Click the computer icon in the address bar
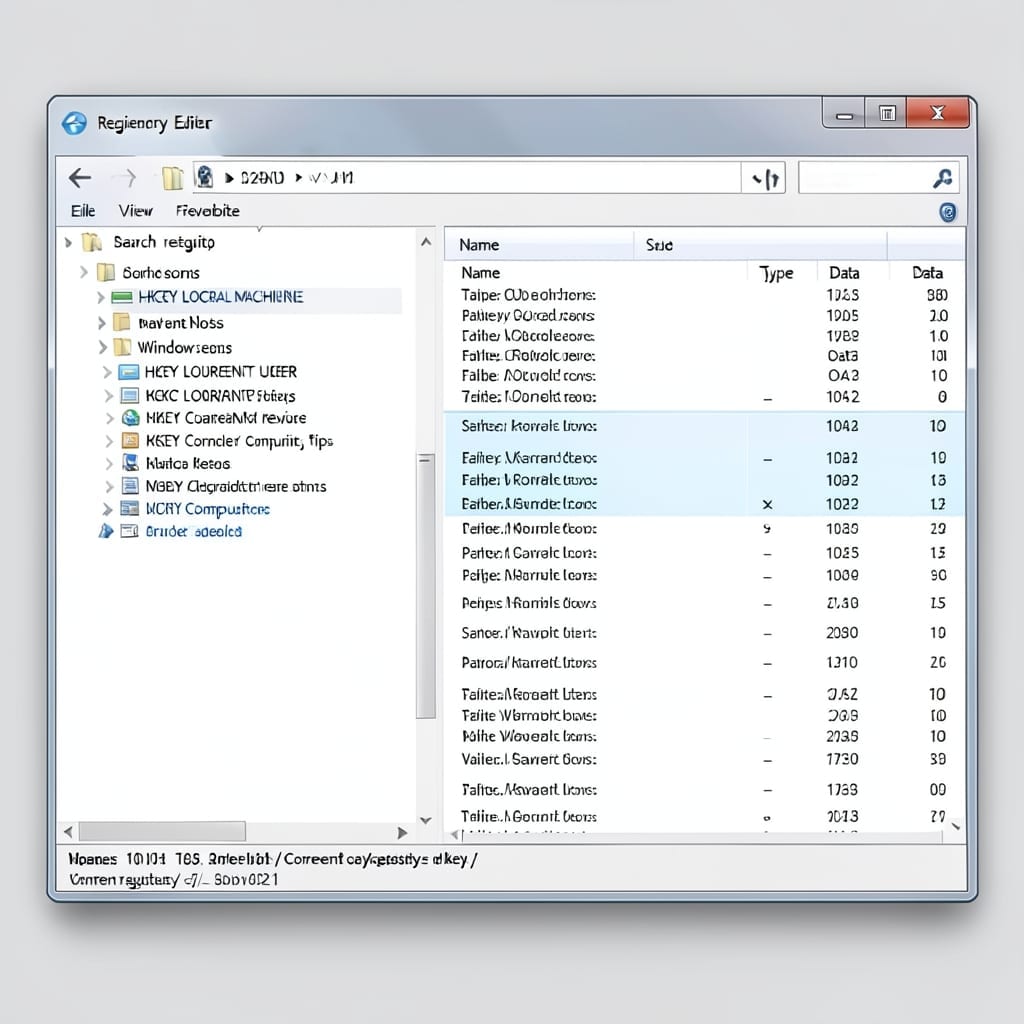This screenshot has height=1024, width=1024. pos(204,177)
